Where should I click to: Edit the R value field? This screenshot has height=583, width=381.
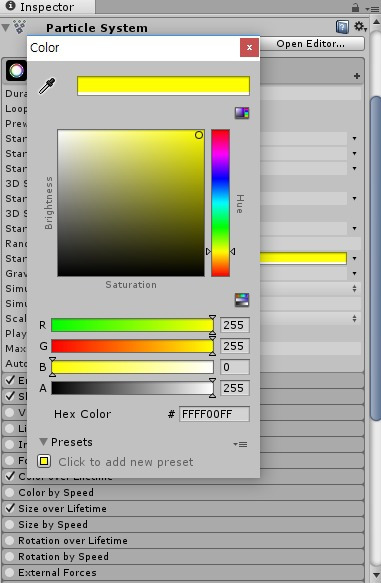pyautogui.click(x=235, y=325)
